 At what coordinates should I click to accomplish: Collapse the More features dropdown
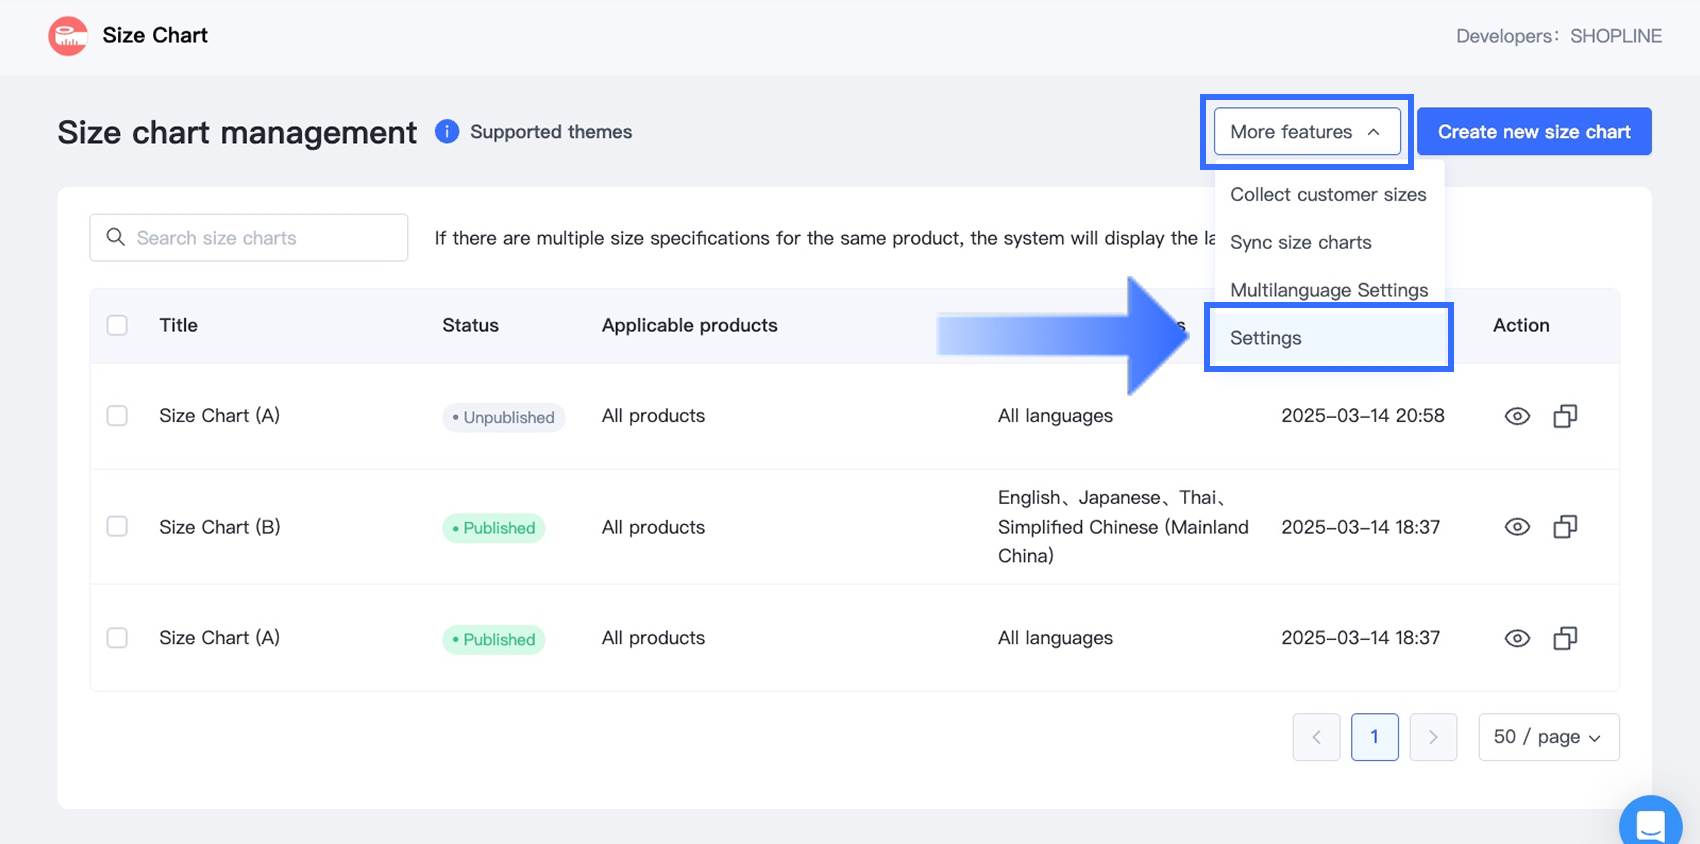coord(1306,132)
